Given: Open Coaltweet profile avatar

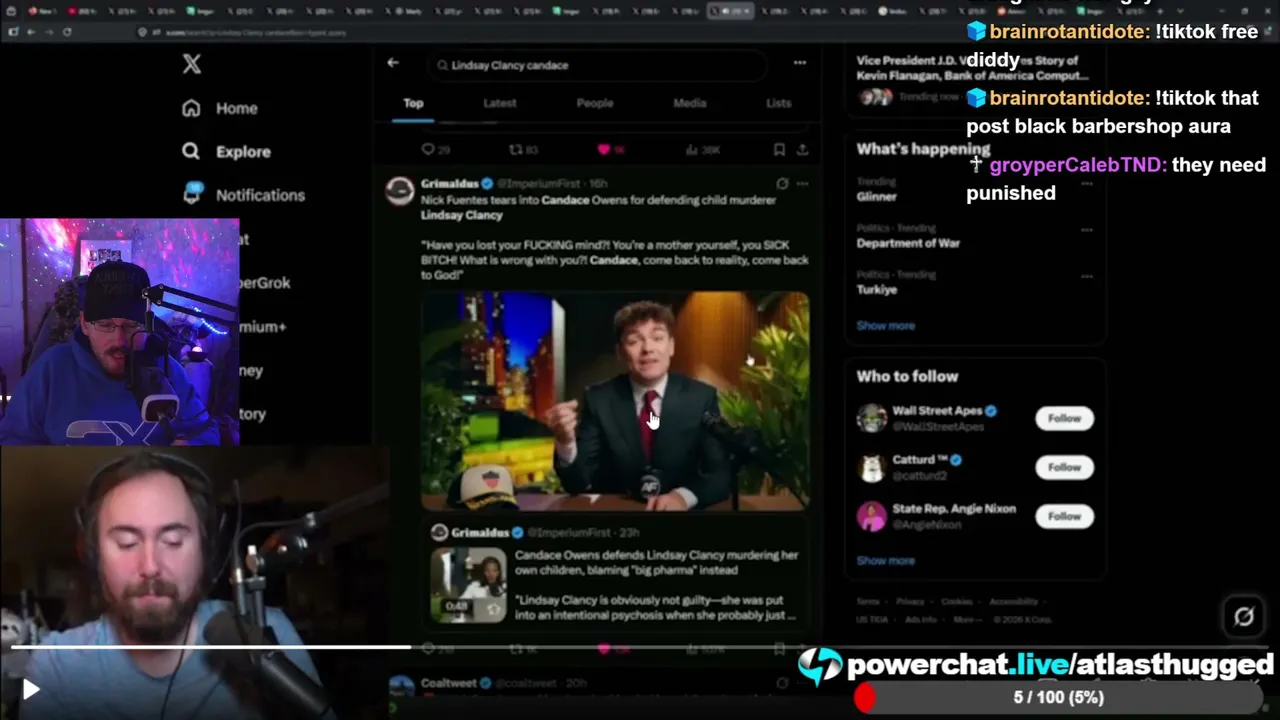Looking at the screenshot, I should (400, 688).
